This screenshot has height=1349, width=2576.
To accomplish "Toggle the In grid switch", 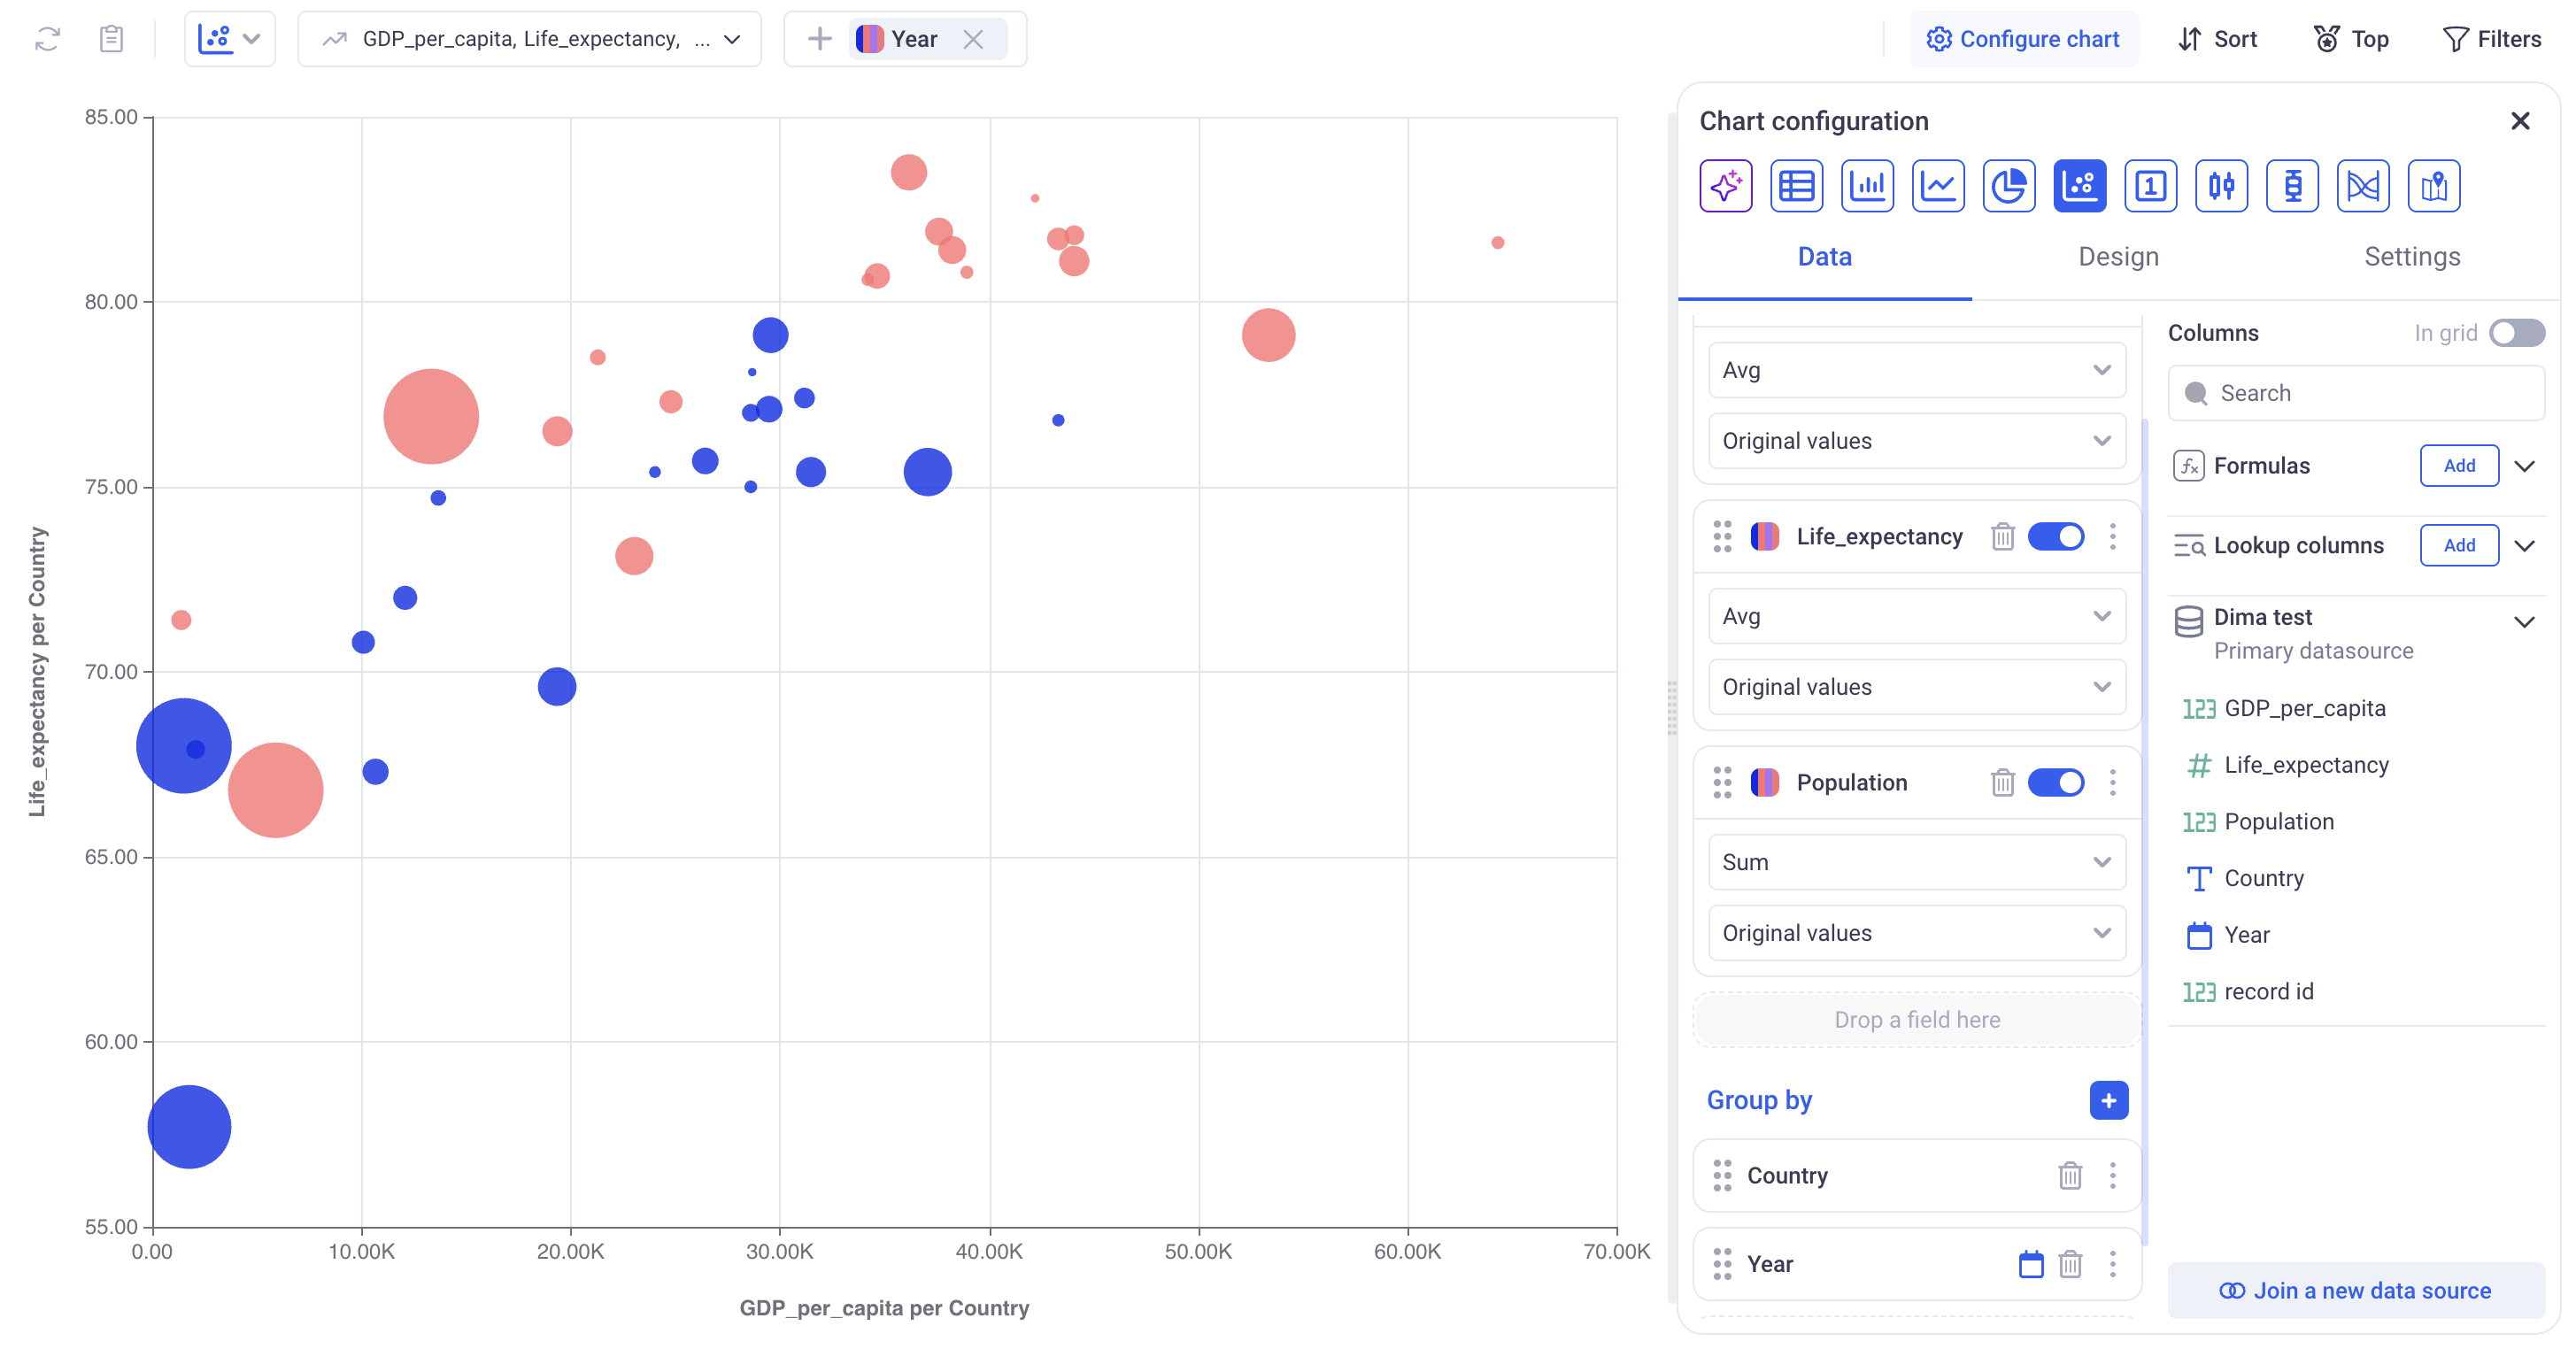I will click(x=2516, y=333).
